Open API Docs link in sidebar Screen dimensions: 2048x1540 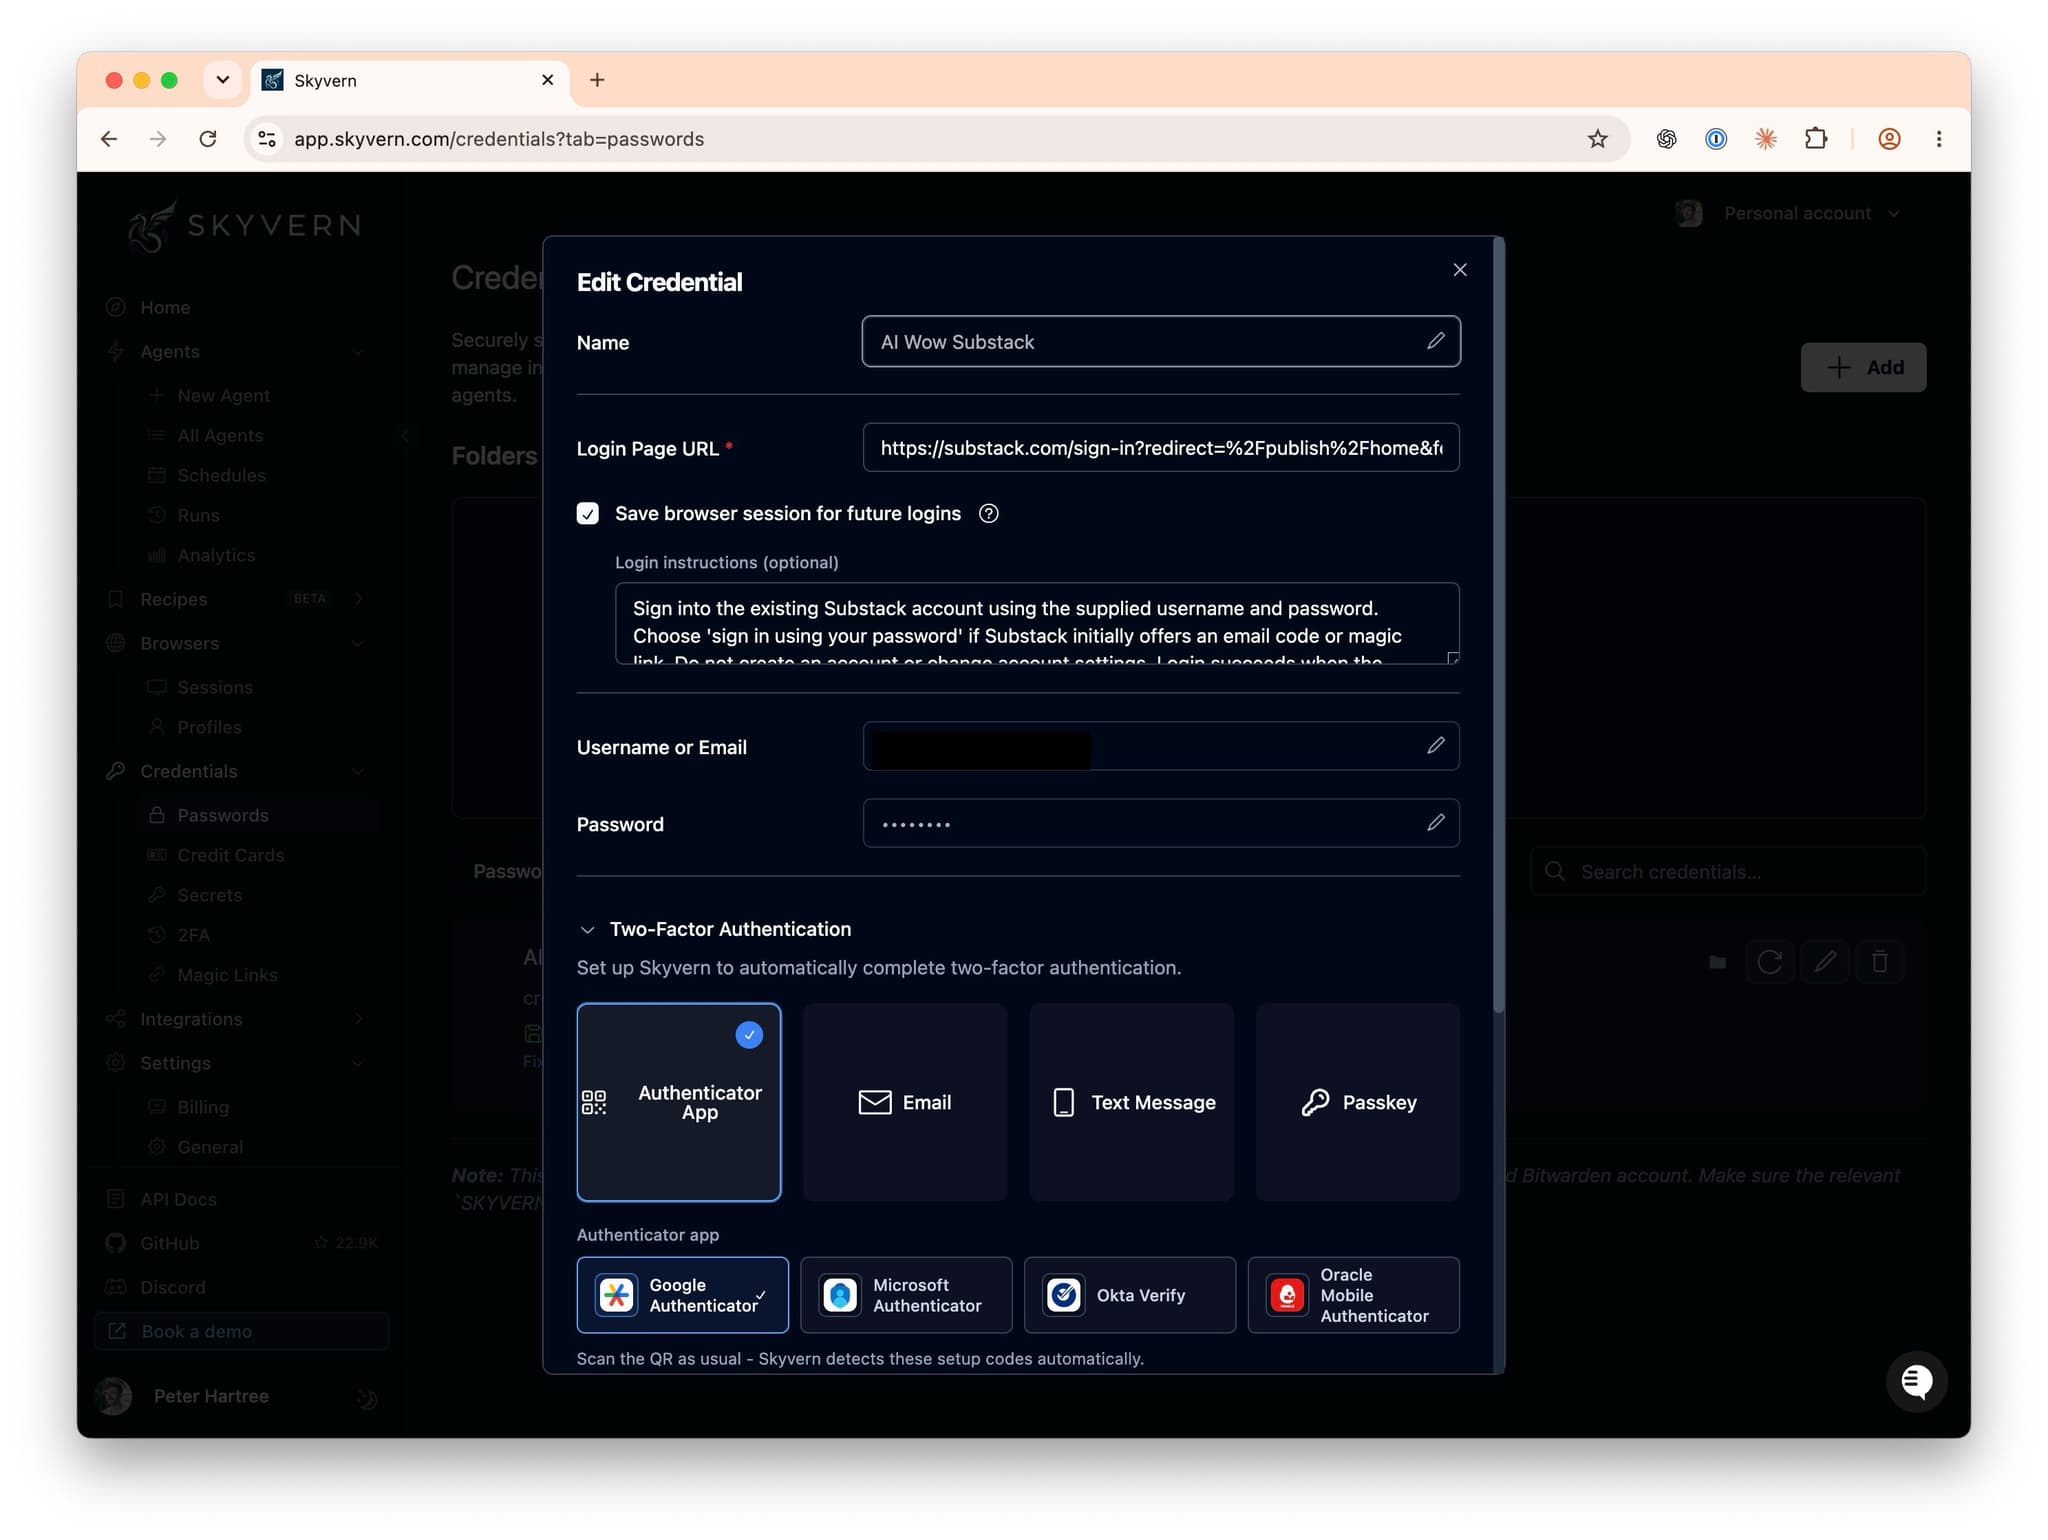pyautogui.click(x=178, y=1199)
